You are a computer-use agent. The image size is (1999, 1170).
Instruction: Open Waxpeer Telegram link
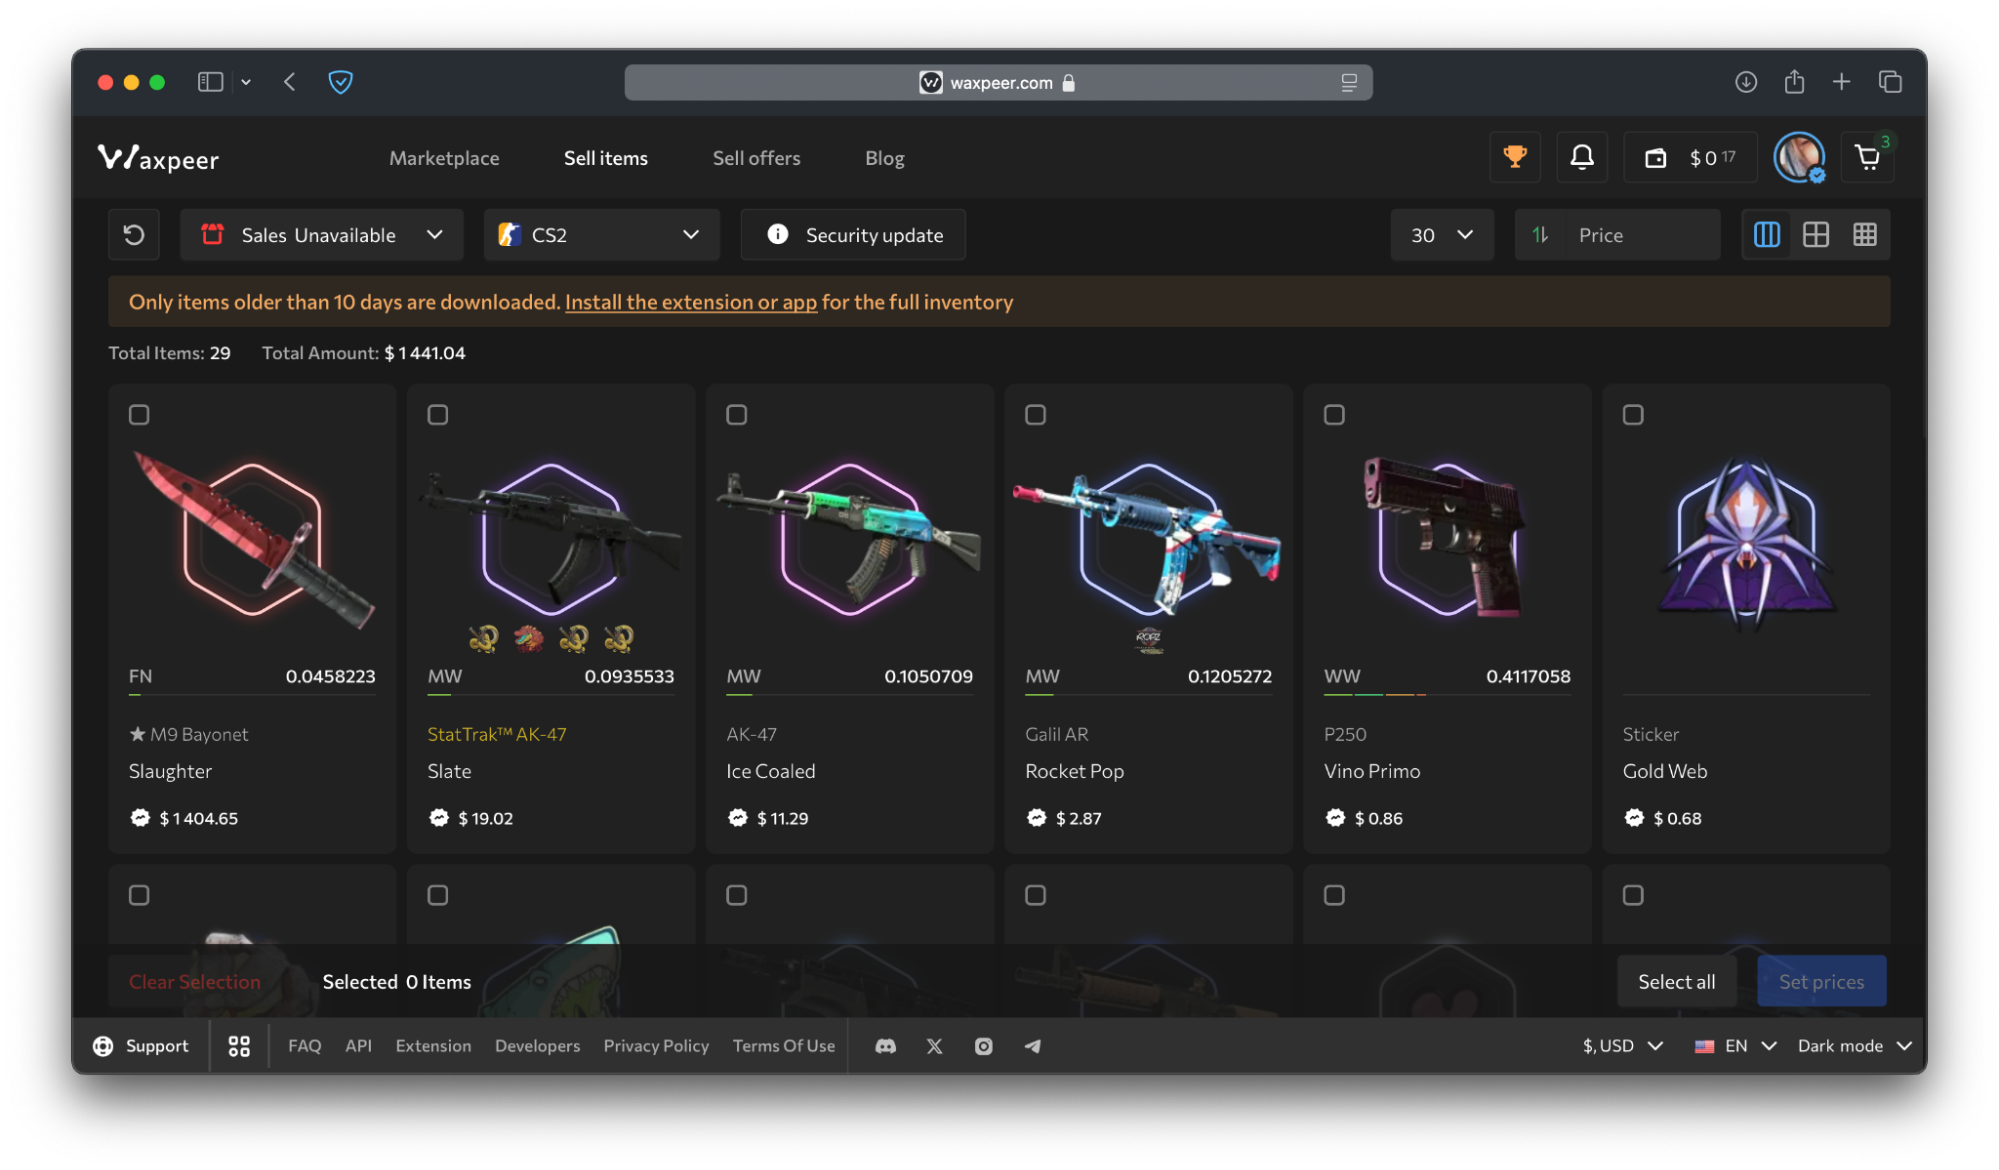[1033, 1046]
